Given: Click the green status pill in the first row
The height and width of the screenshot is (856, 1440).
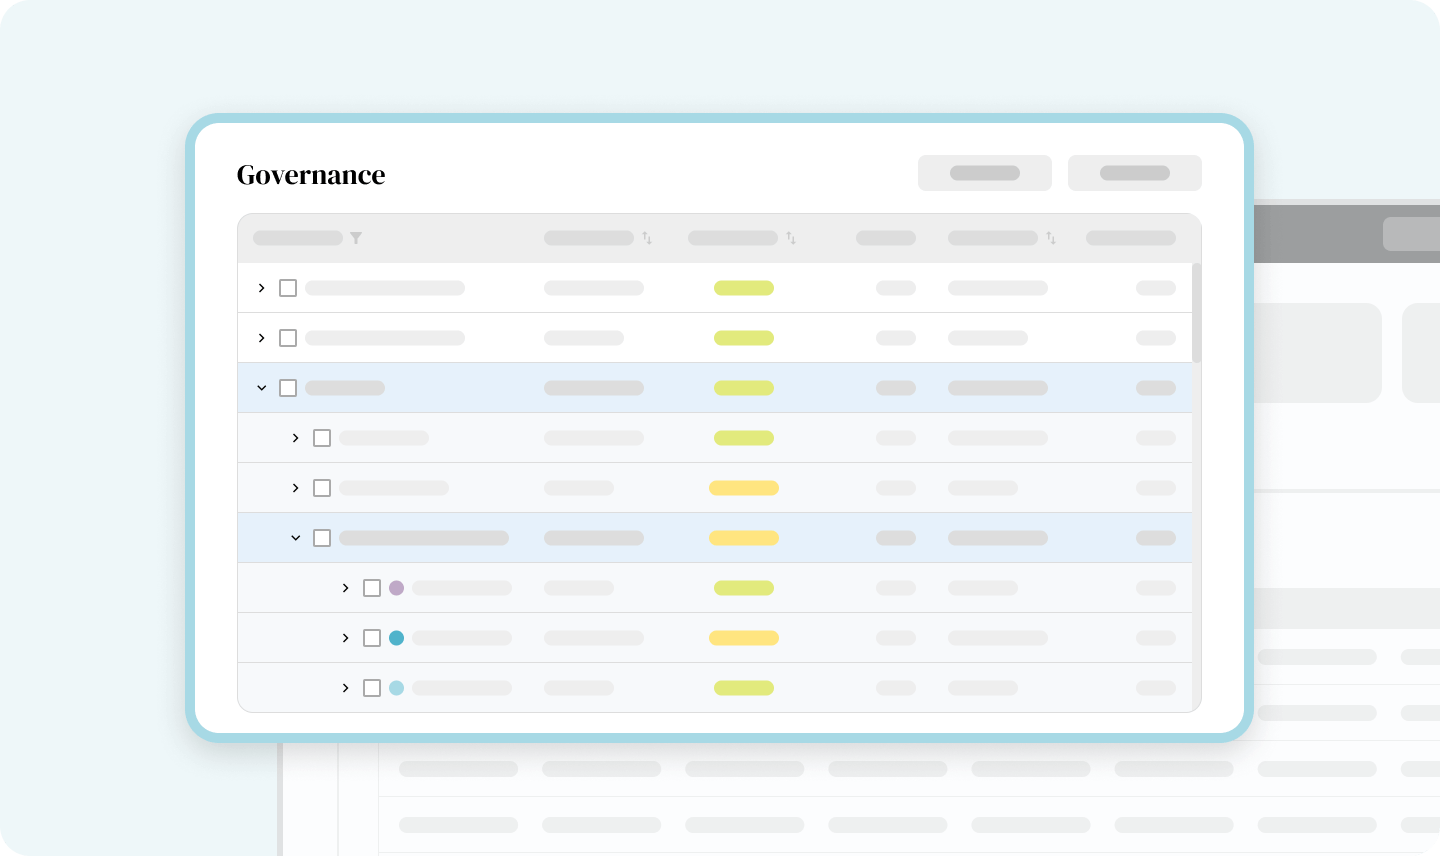Looking at the screenshot, I should pos(743,288).
